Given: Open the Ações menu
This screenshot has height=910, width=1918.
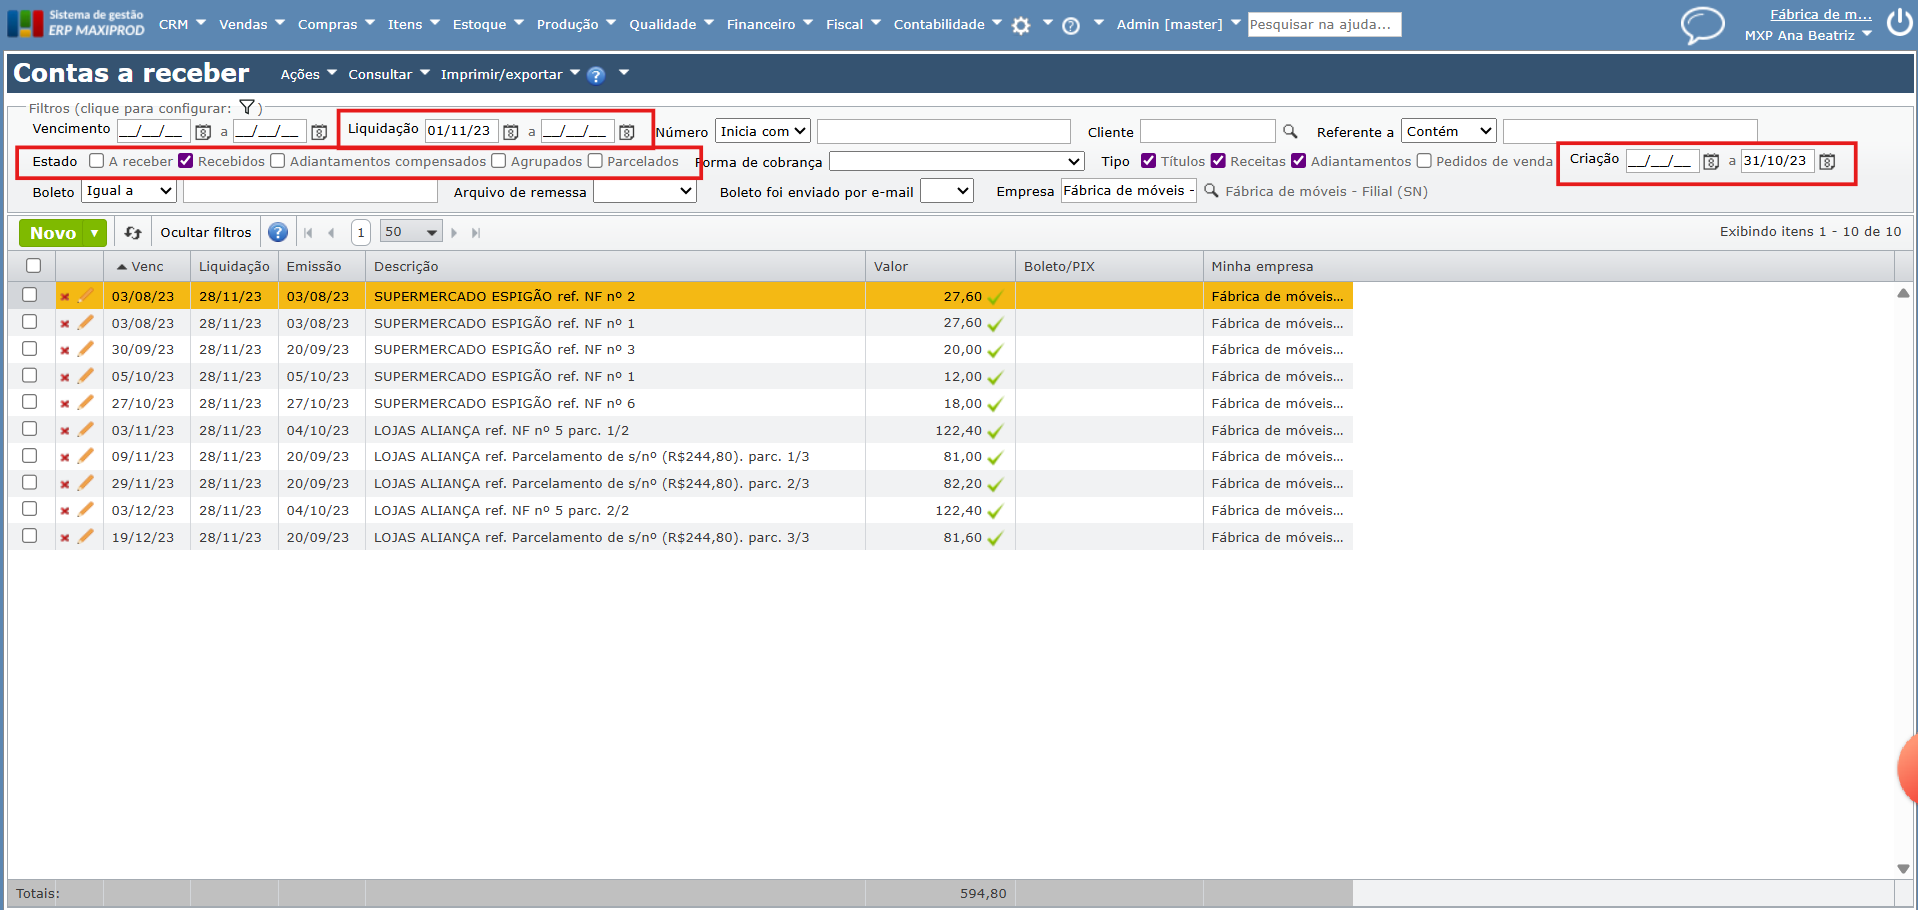Looking at the screenshot, I should (x=308, y=74).
